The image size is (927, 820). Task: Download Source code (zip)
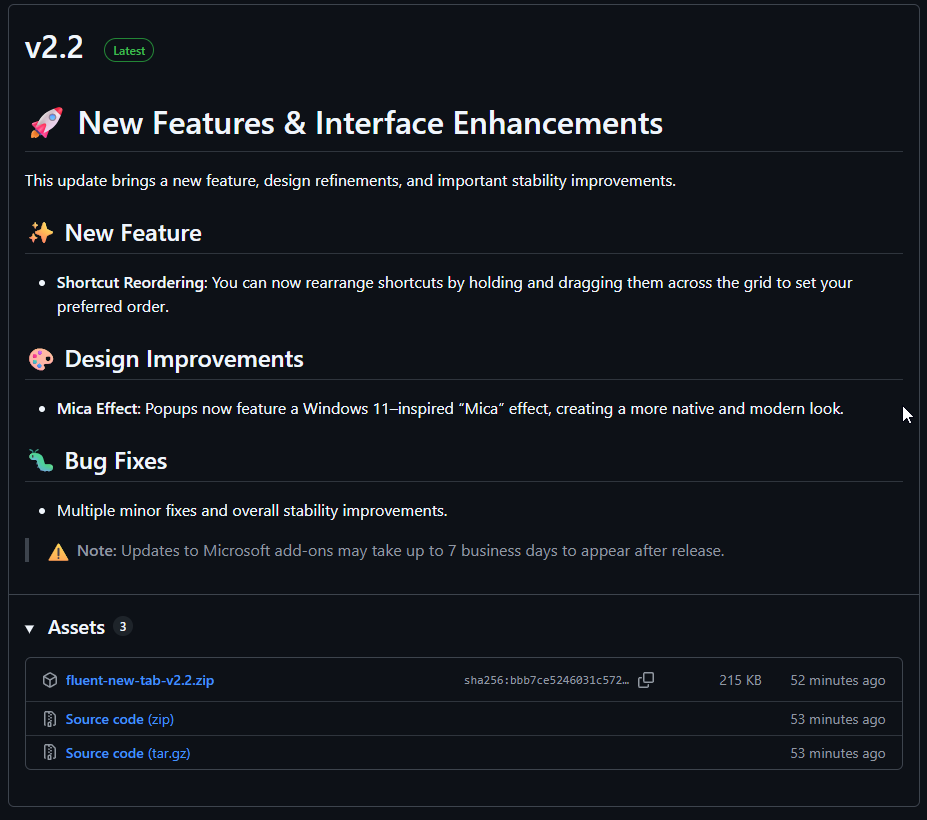(x=119, y=719)
